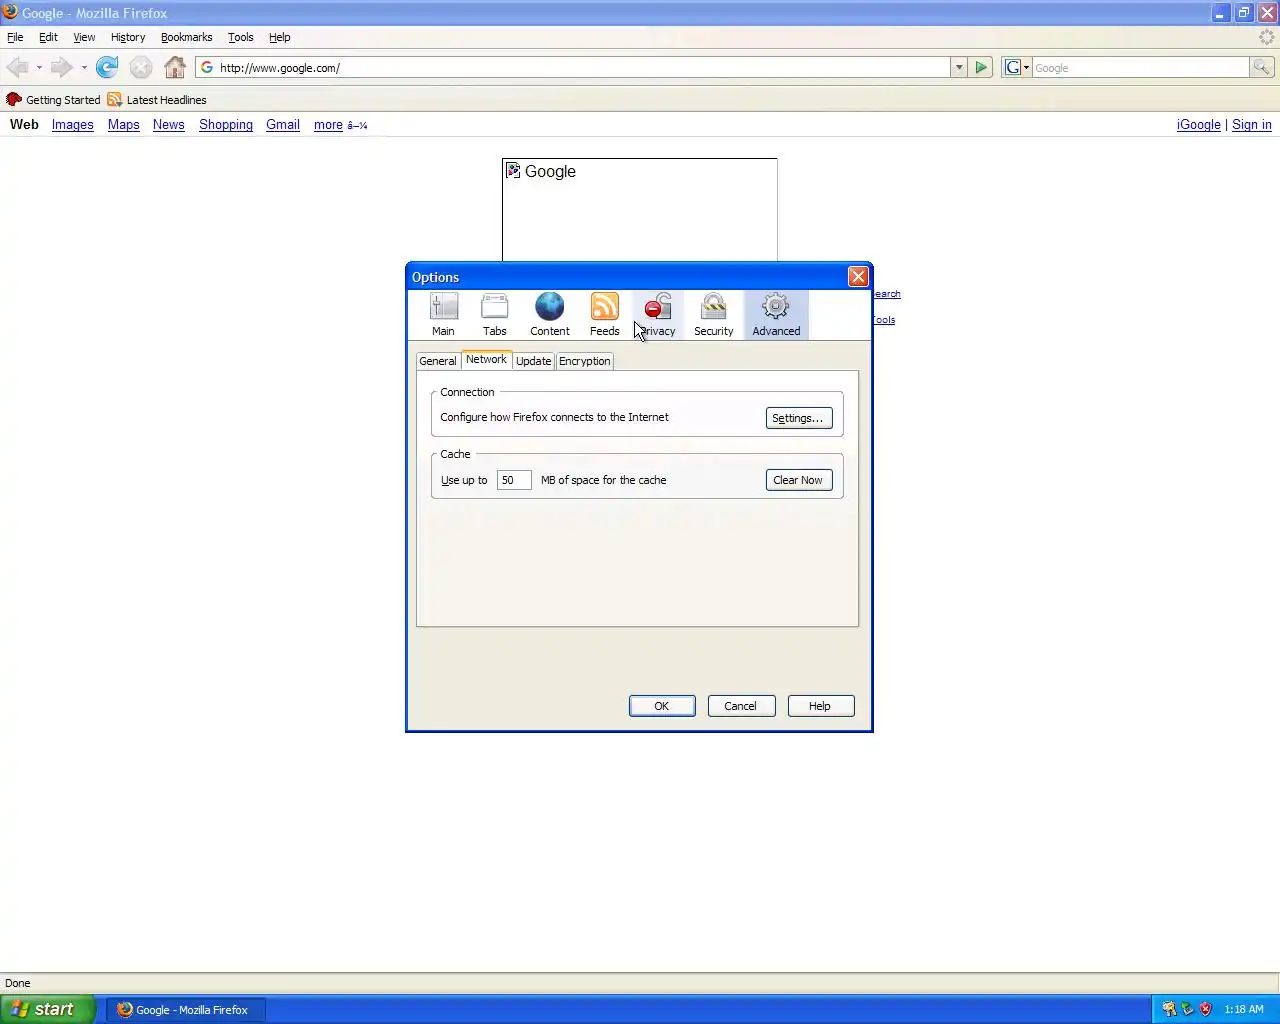Click the URL address bar
1280x1024 pixels.
coord(574,67)
